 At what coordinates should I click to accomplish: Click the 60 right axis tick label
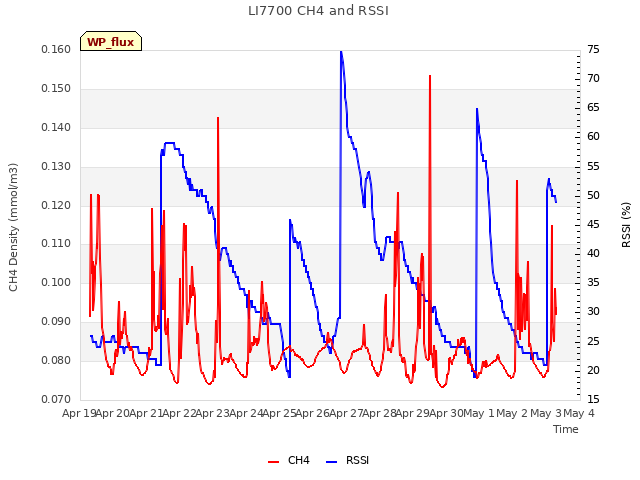point(593,136)
